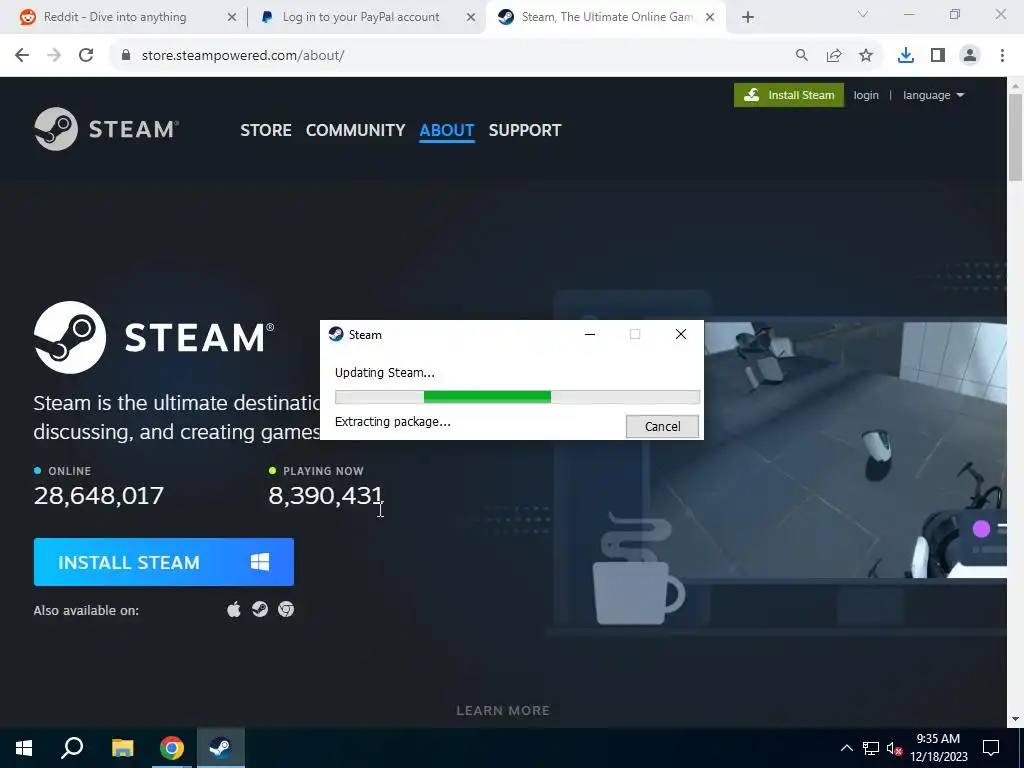Go back to the previous page
Image resolution: width=1024 pixels, height=768 pixels.
click(22, 56)
